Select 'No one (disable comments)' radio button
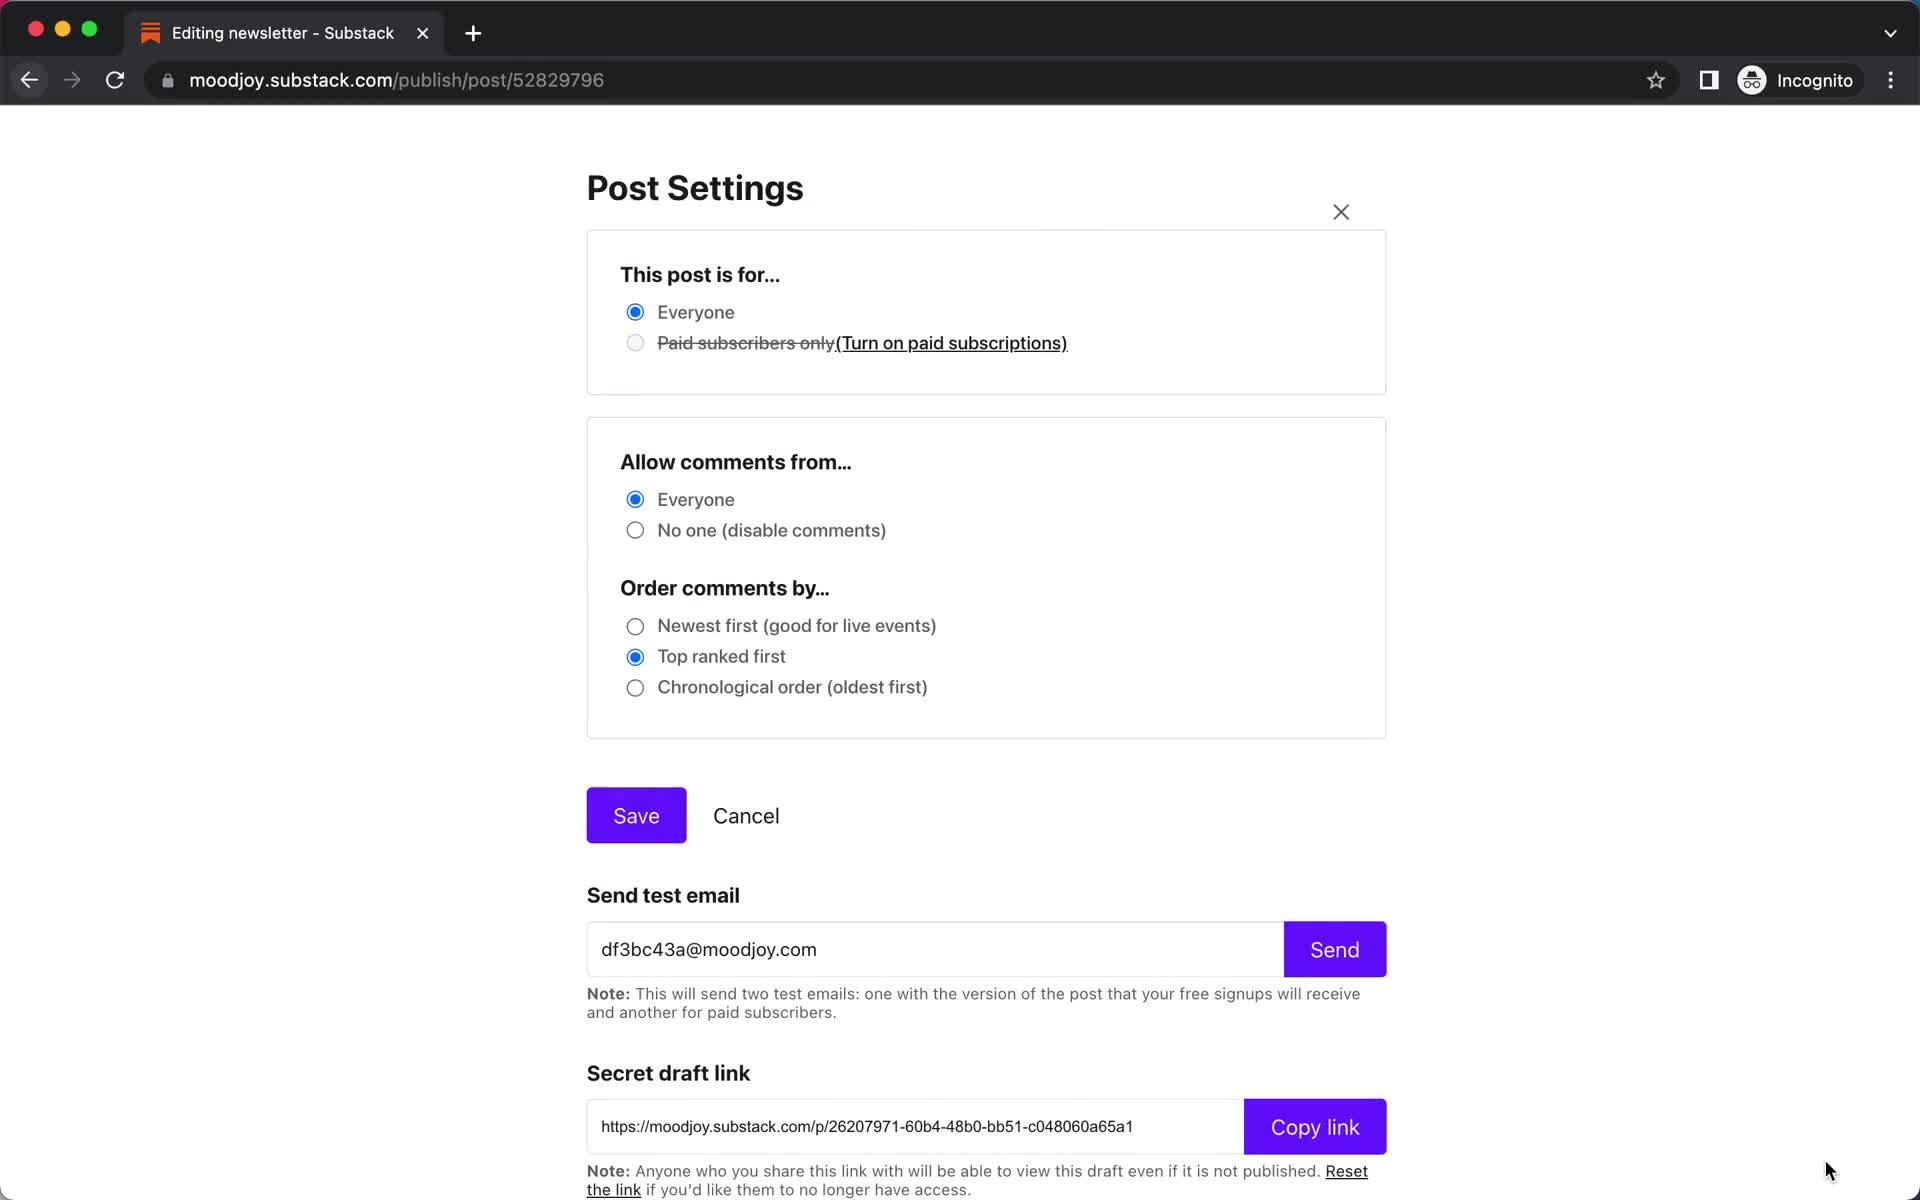The height and width of the screenshot is (1200, 1920). [634, 529]
